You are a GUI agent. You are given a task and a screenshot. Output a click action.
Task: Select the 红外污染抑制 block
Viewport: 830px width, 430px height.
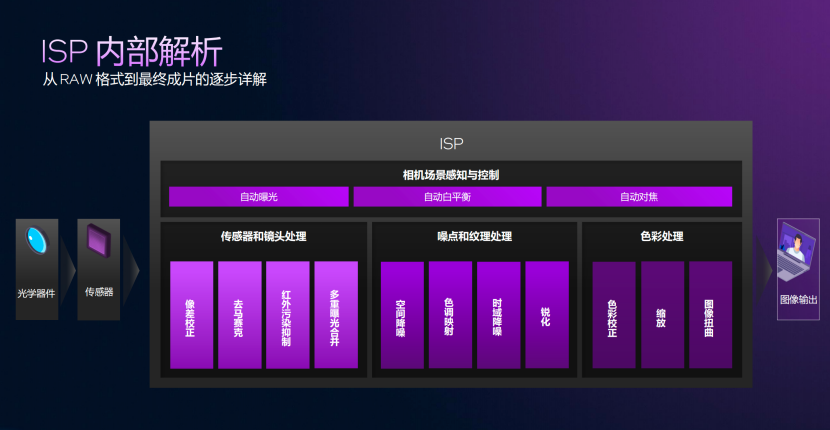[x=287, y=315]
